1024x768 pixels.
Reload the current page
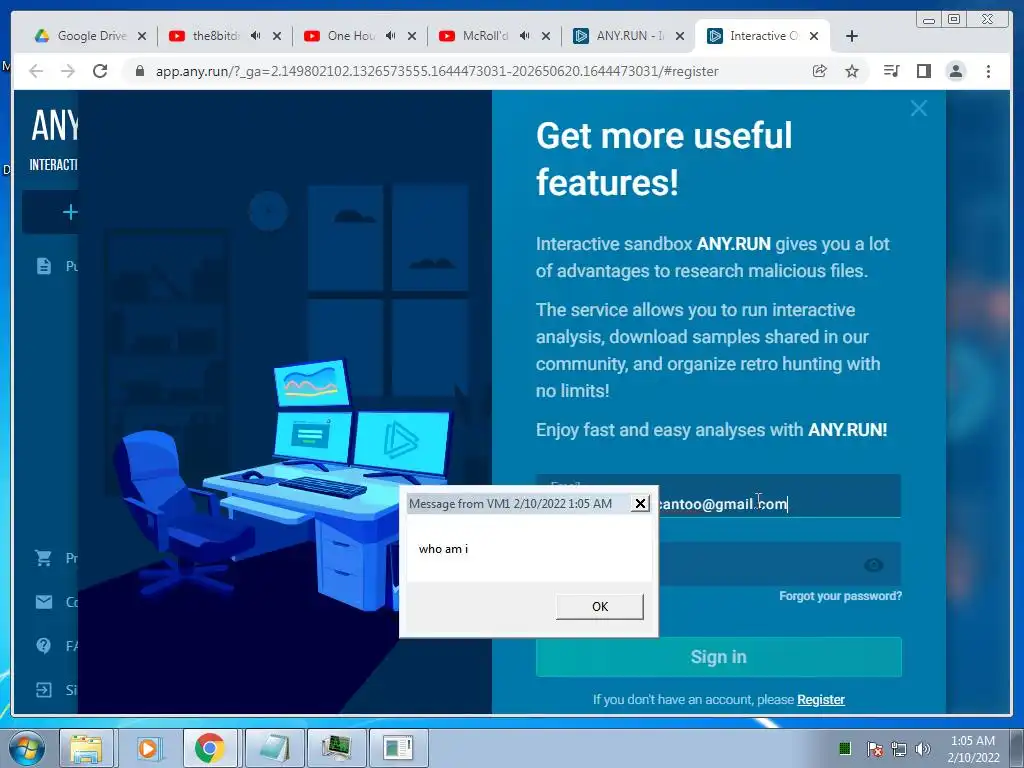(x=100, y=71)
